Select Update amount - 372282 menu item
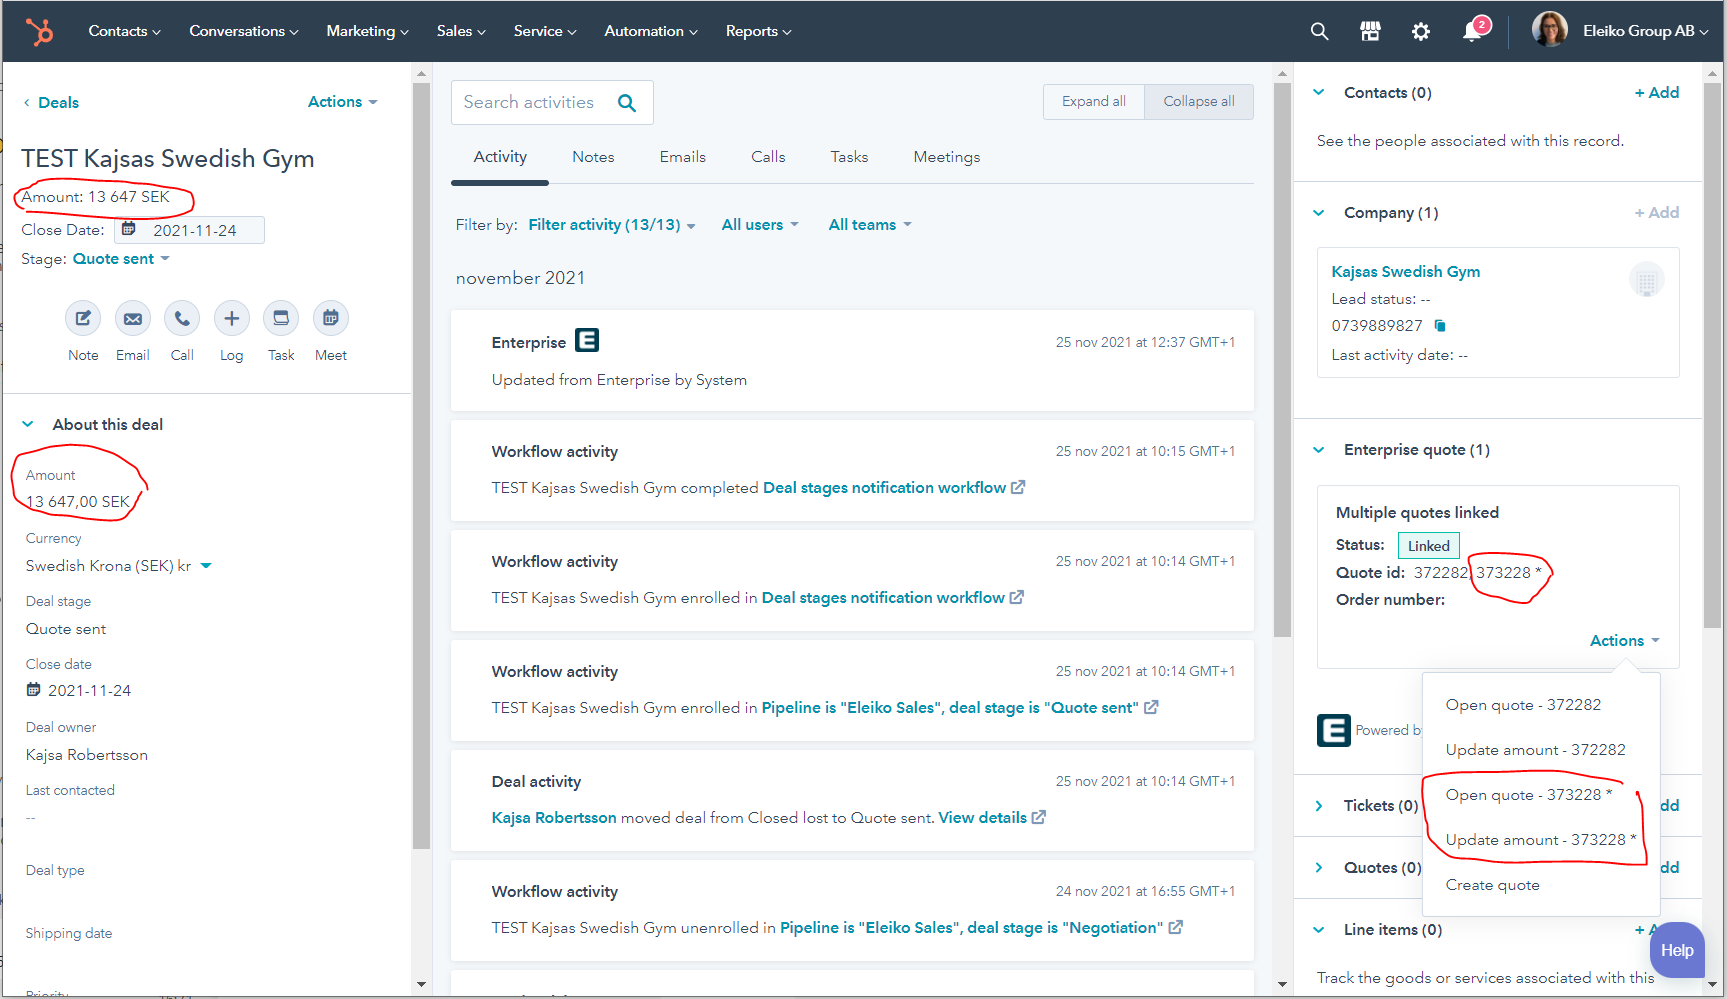 (1535, 750)
